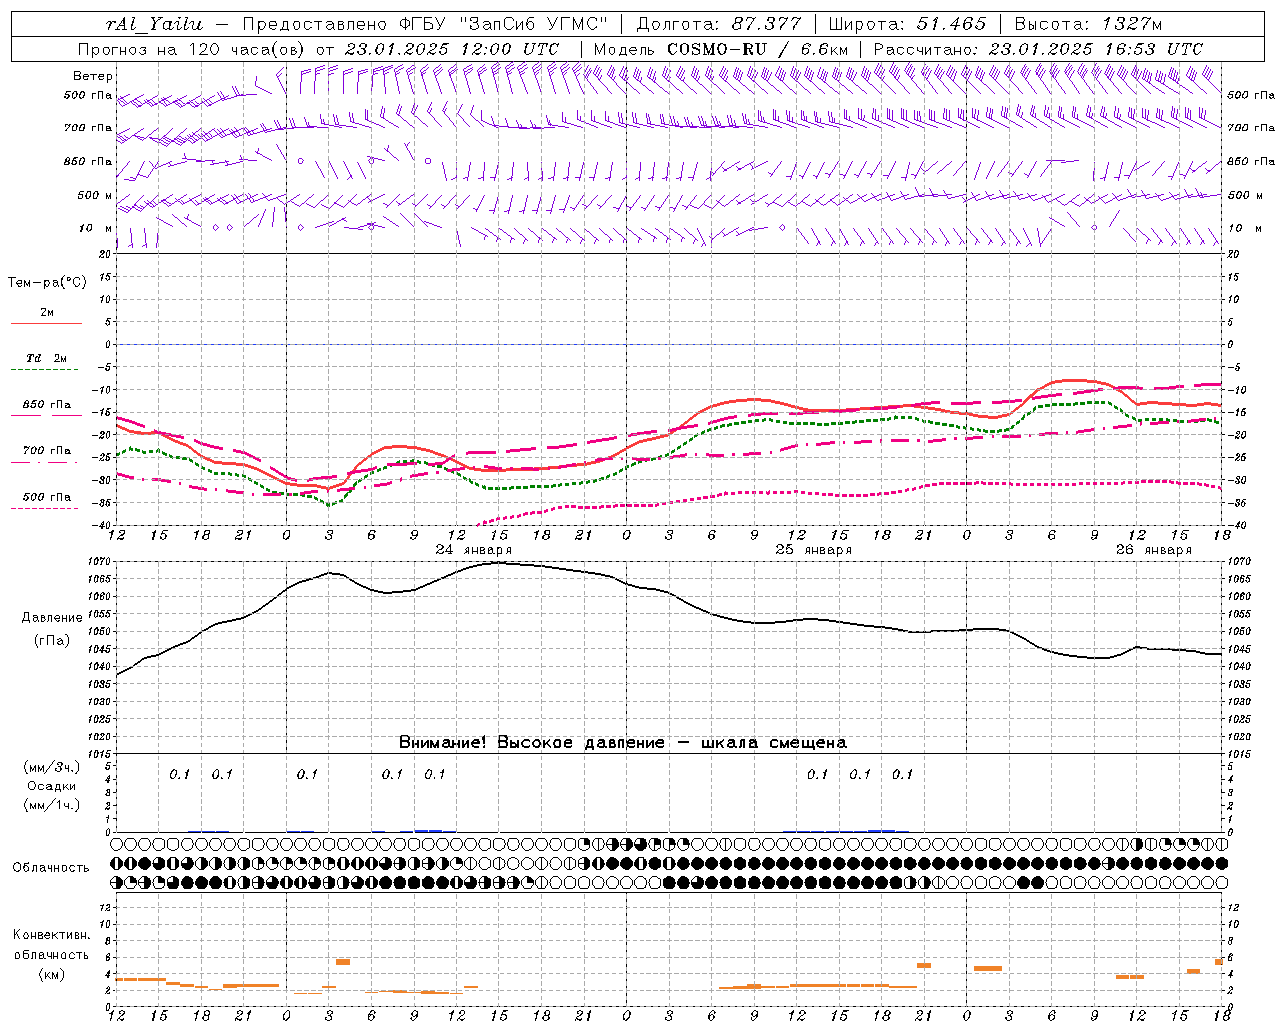Click the Ветер wind panel label
The height and width of the screenshot is (1024, 1280).
click(x=93, y=76)
